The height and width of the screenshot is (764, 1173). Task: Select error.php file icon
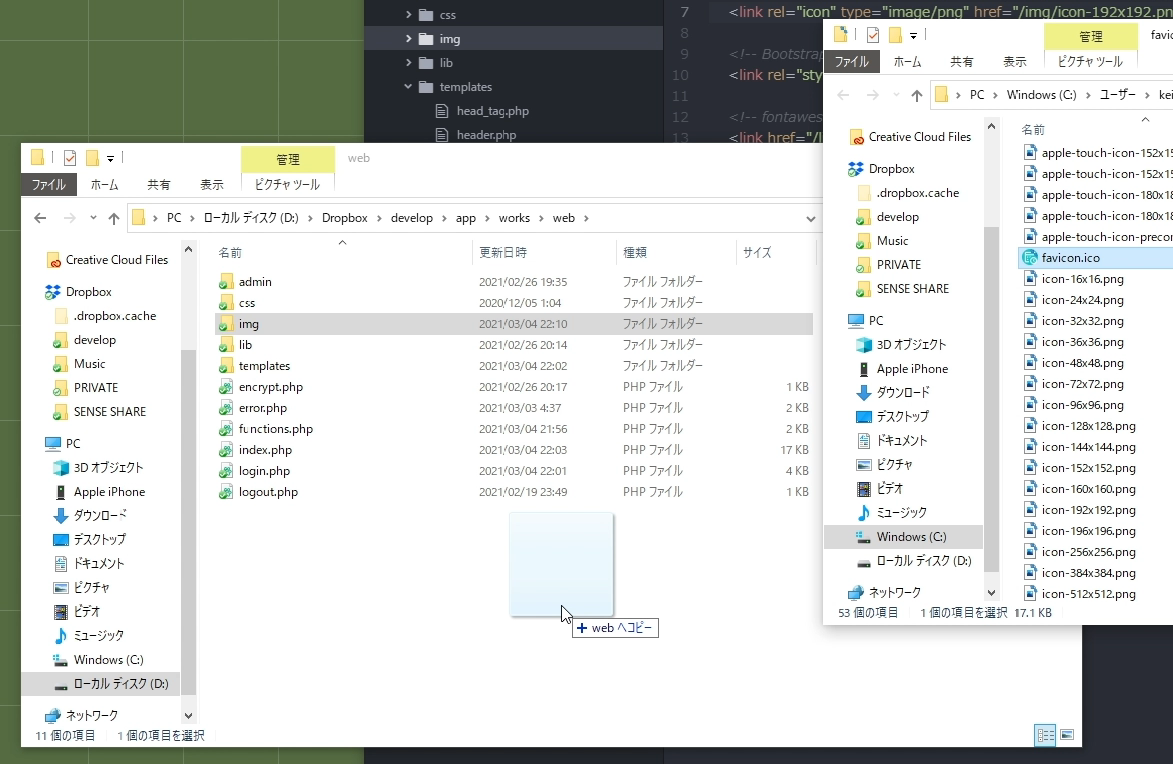tap(226, 408)
